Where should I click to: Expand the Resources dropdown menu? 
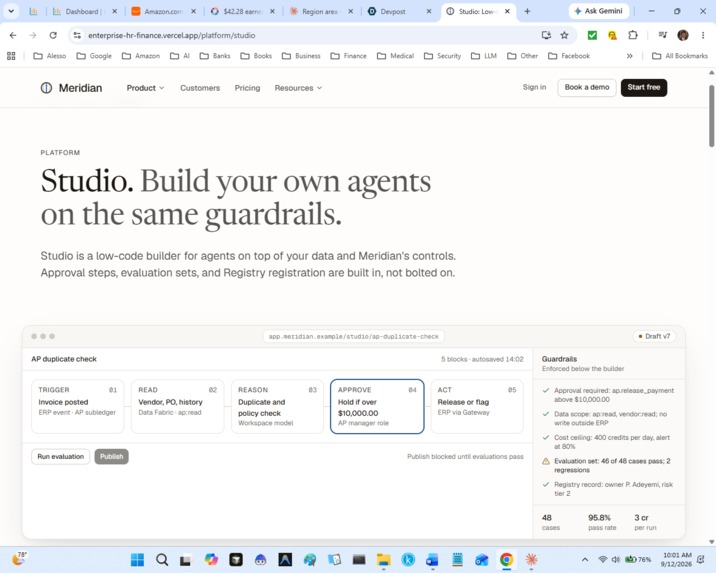point(298,88)
